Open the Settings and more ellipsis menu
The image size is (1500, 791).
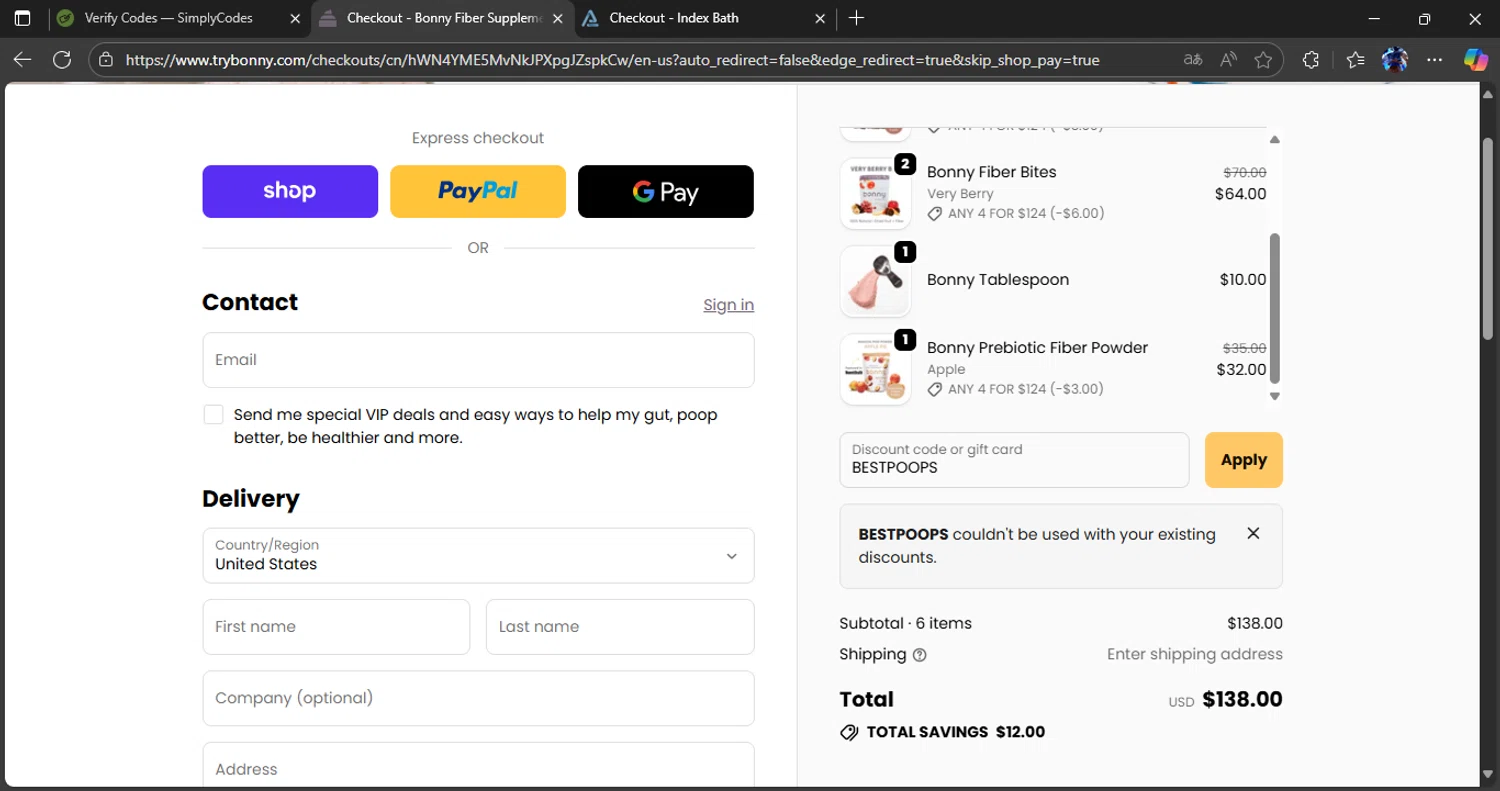click(1435, 60)
